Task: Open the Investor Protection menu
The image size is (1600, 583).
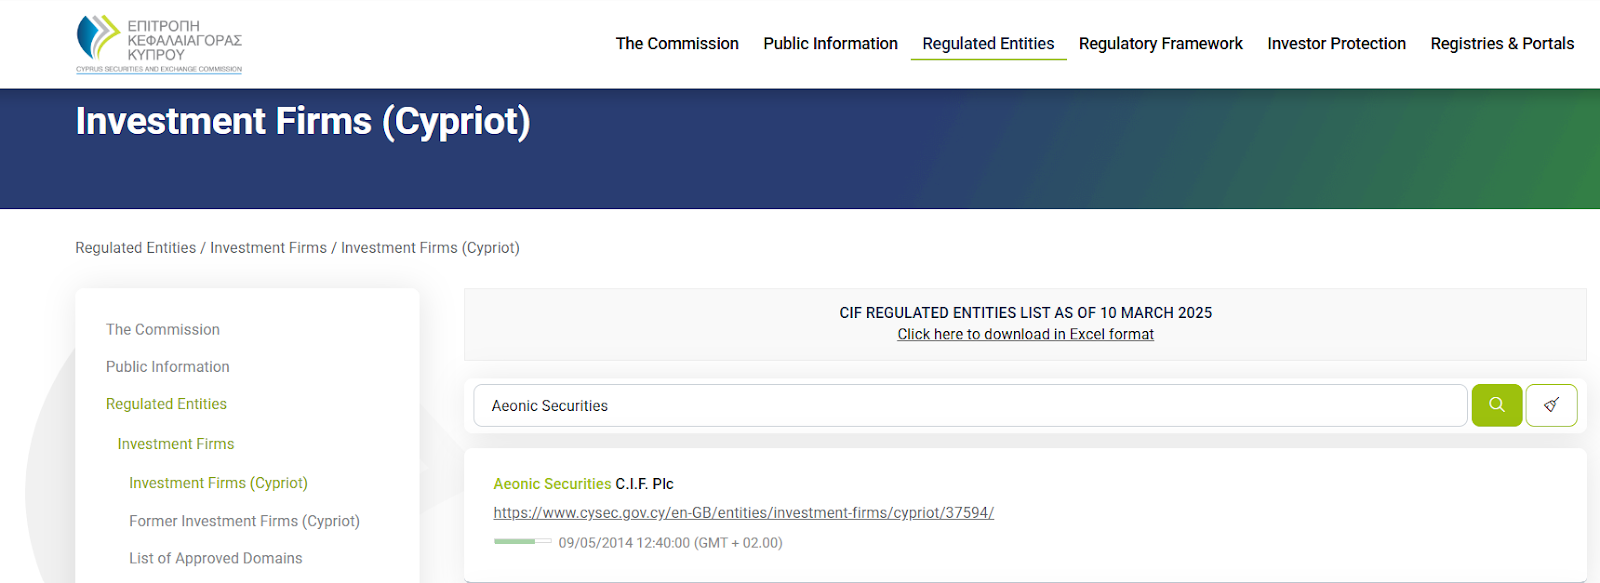Action: click(x=1336, y=44)
